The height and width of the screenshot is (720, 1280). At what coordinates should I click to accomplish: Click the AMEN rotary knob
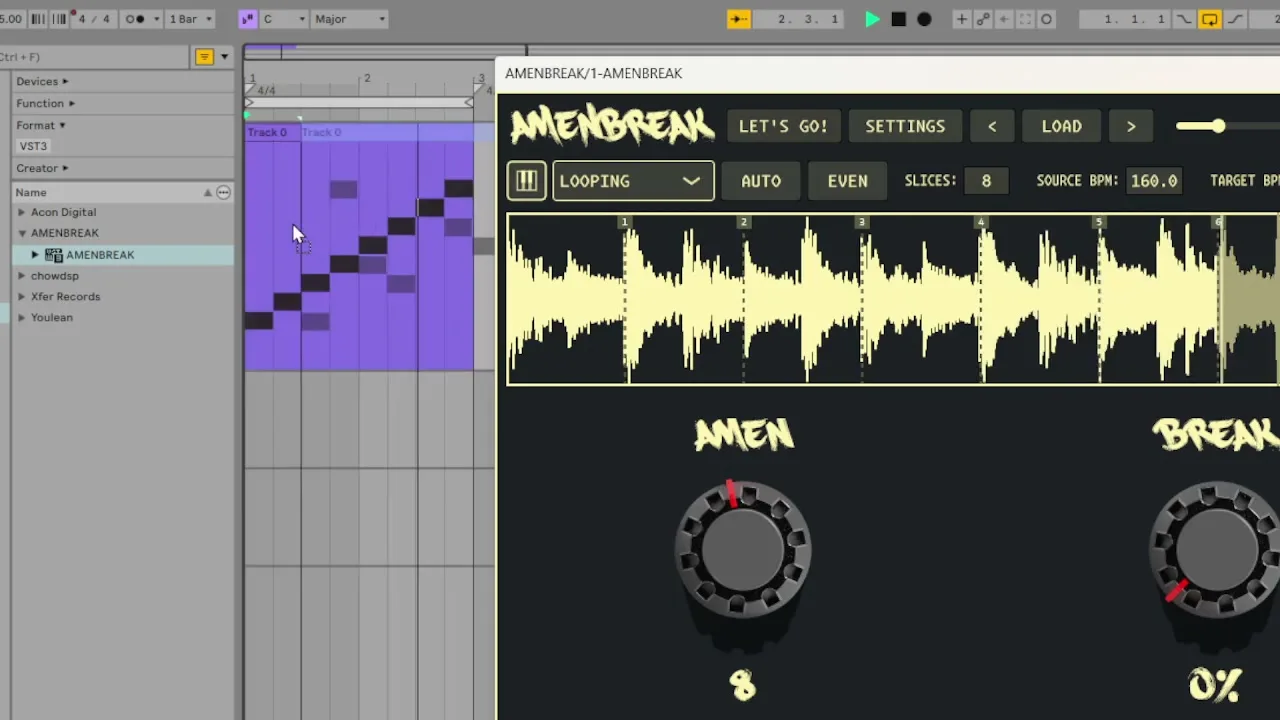[743, 548]
